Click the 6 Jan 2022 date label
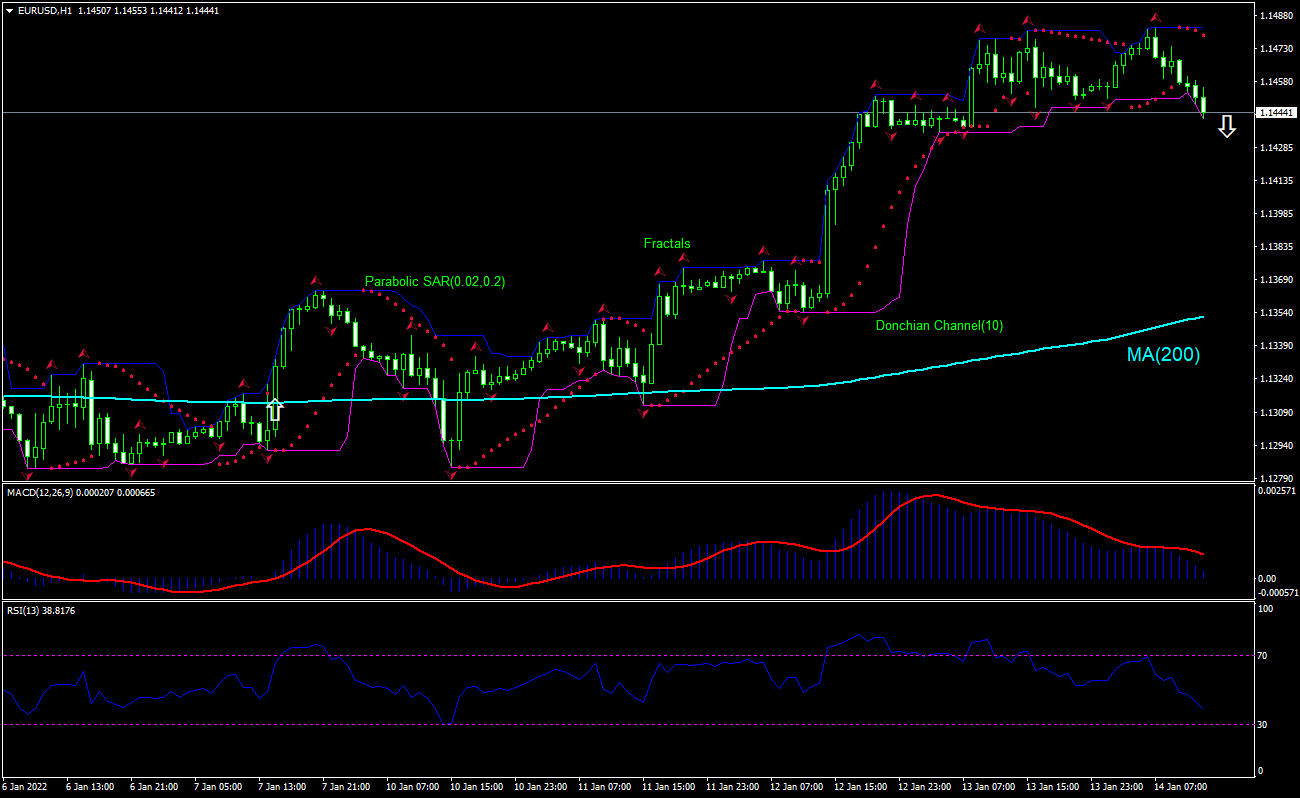Image resolution: width=1300 pixels, height=798 pixels. (x=22, y=787)
